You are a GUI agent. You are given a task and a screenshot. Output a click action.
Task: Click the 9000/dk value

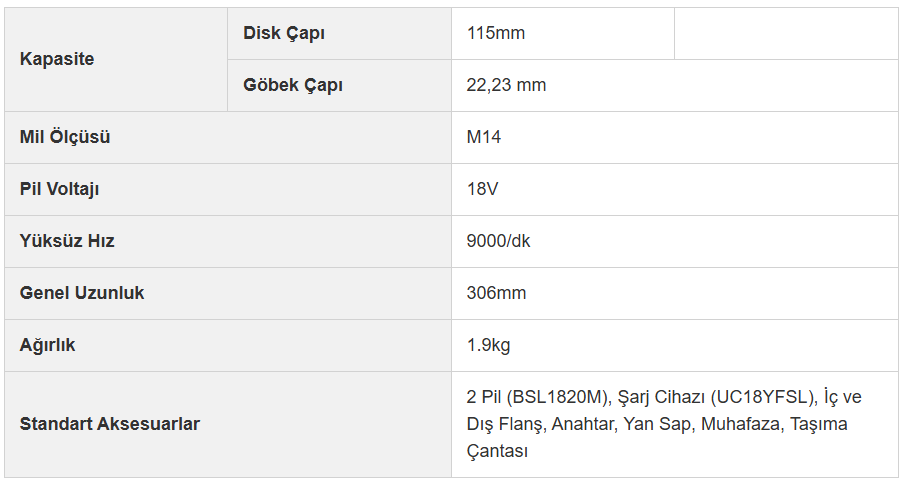coord(498,241)
